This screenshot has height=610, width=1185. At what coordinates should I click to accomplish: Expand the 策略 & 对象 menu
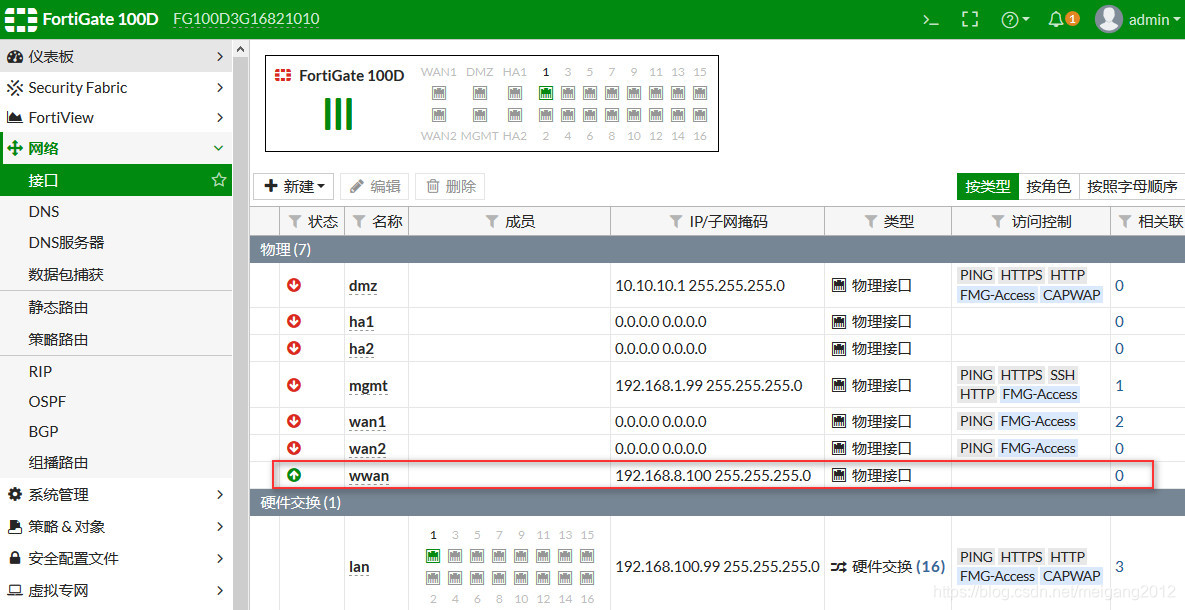click(116, 526)
